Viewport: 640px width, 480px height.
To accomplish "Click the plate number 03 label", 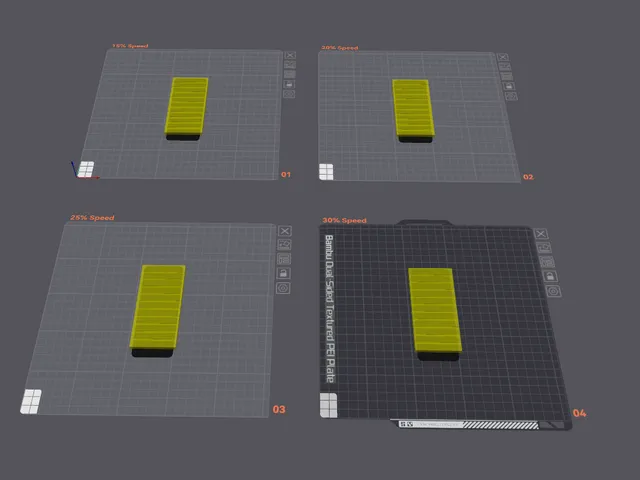I will click(279, 409).
